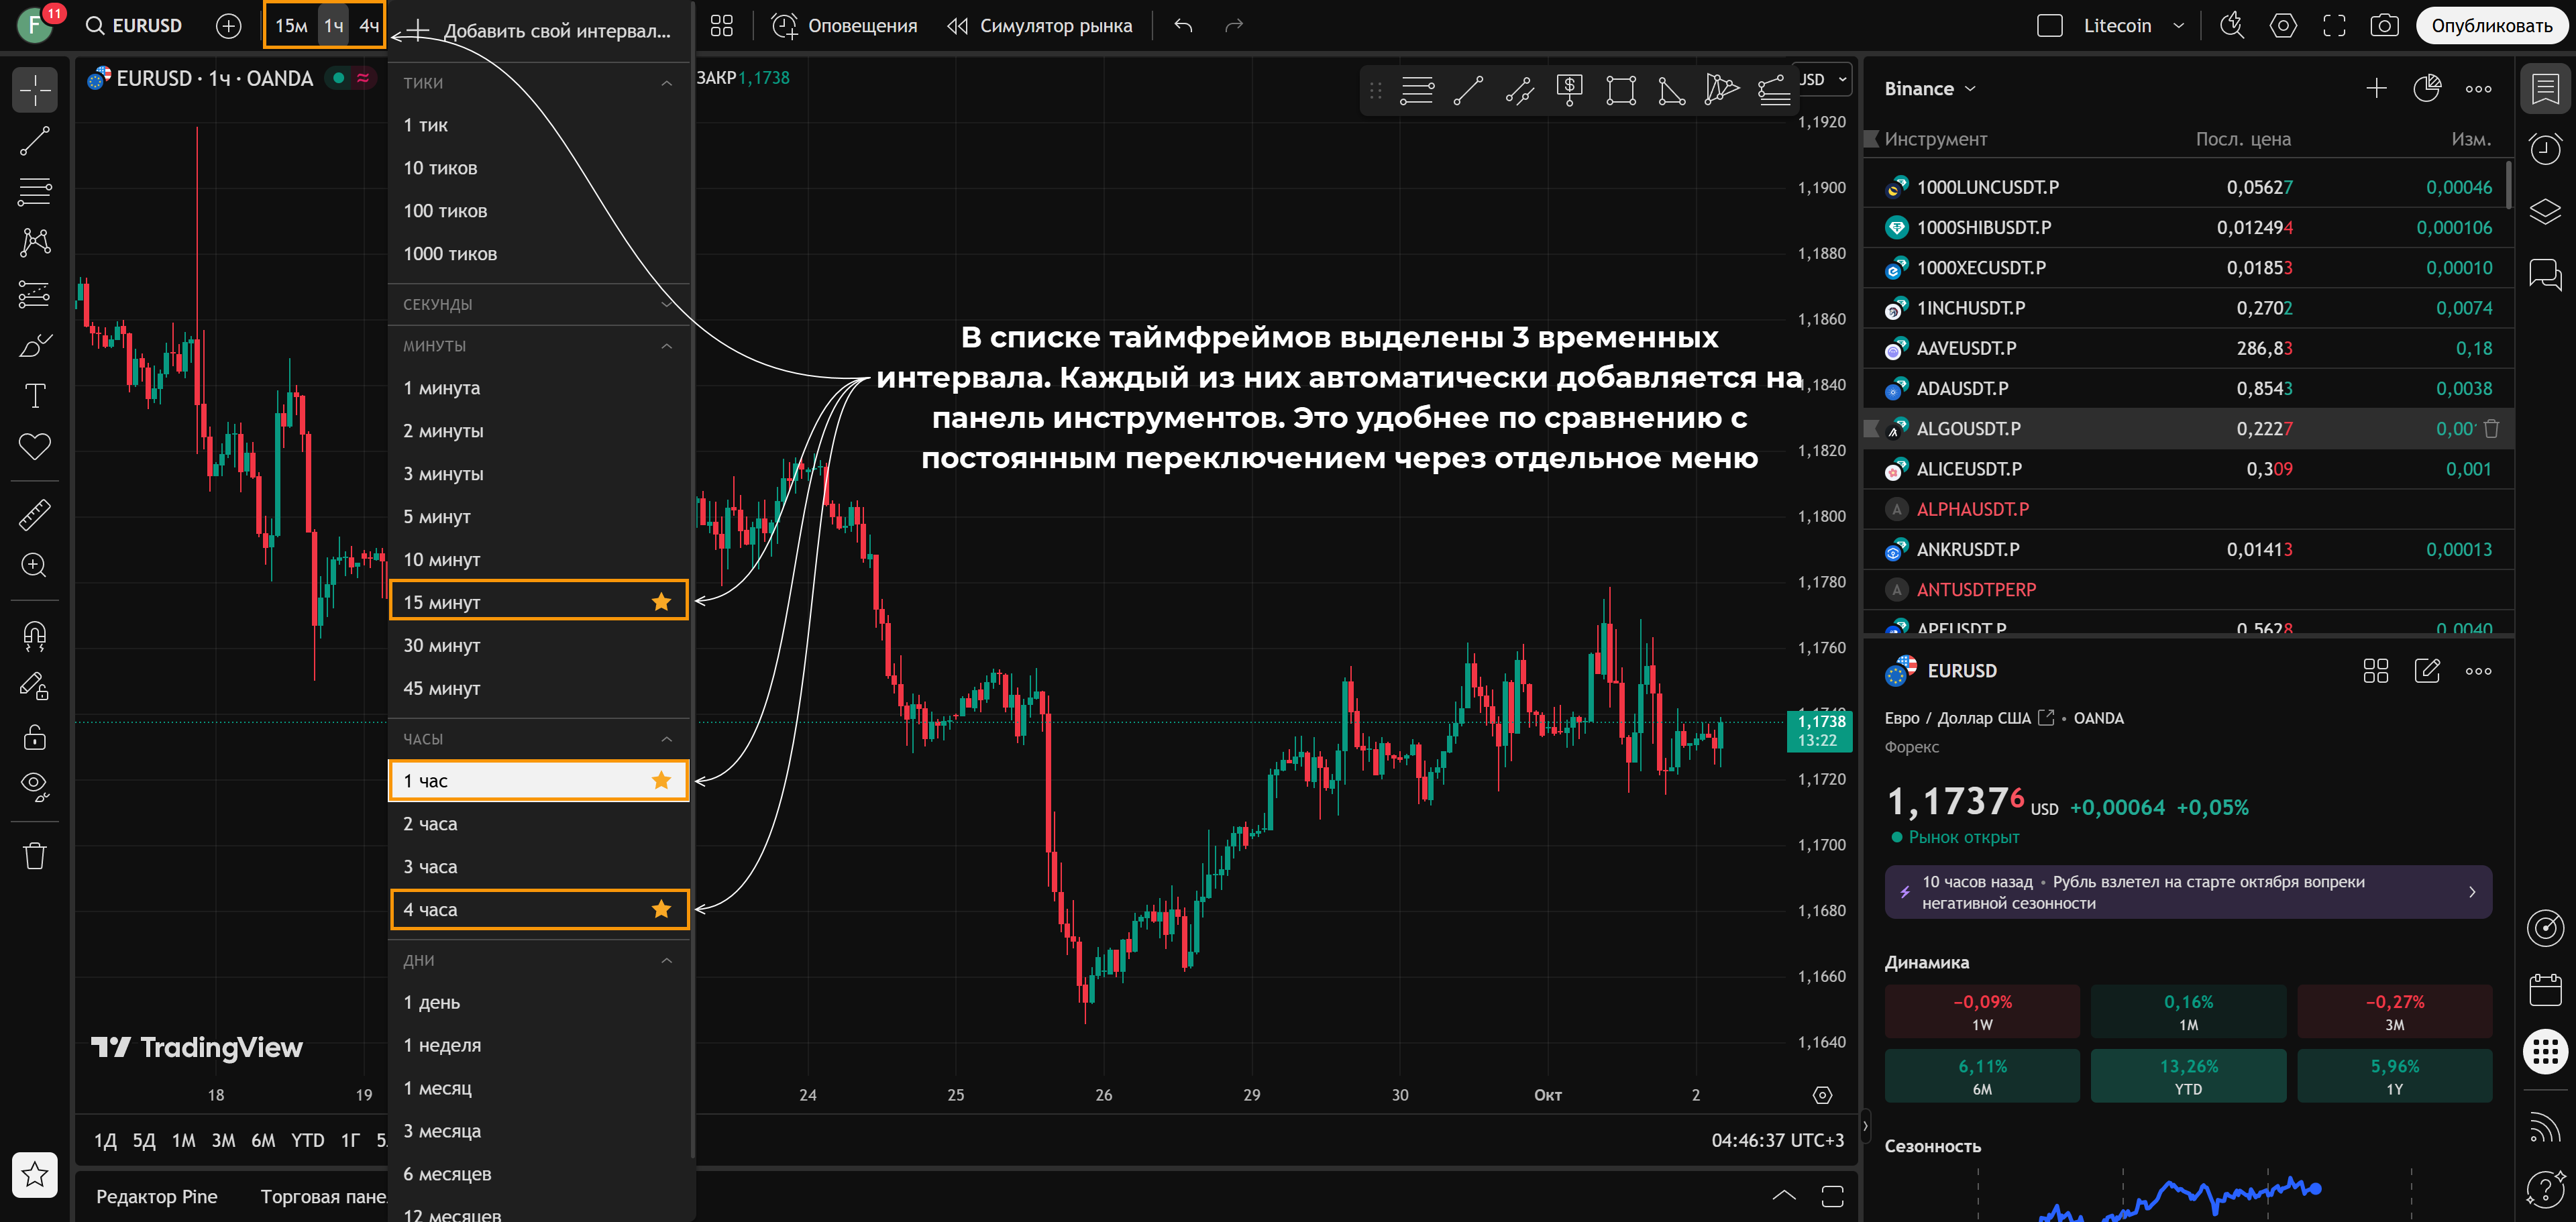
Task: Open Редактор Pine tab
Action: click(x=157, y=1196)
